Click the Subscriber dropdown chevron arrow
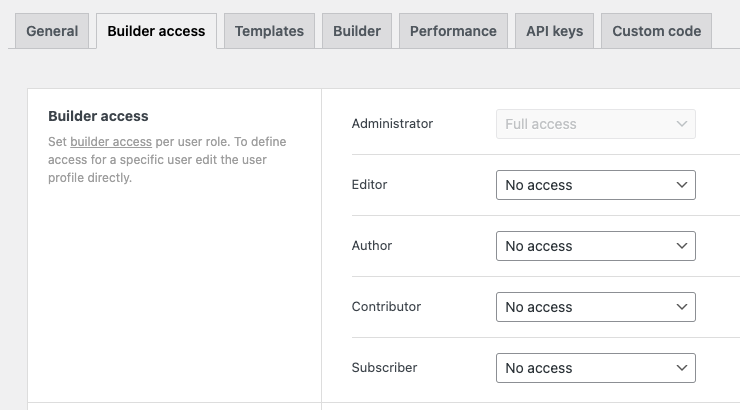The height and width of the screenshot is (410, 740). point(681,368)
